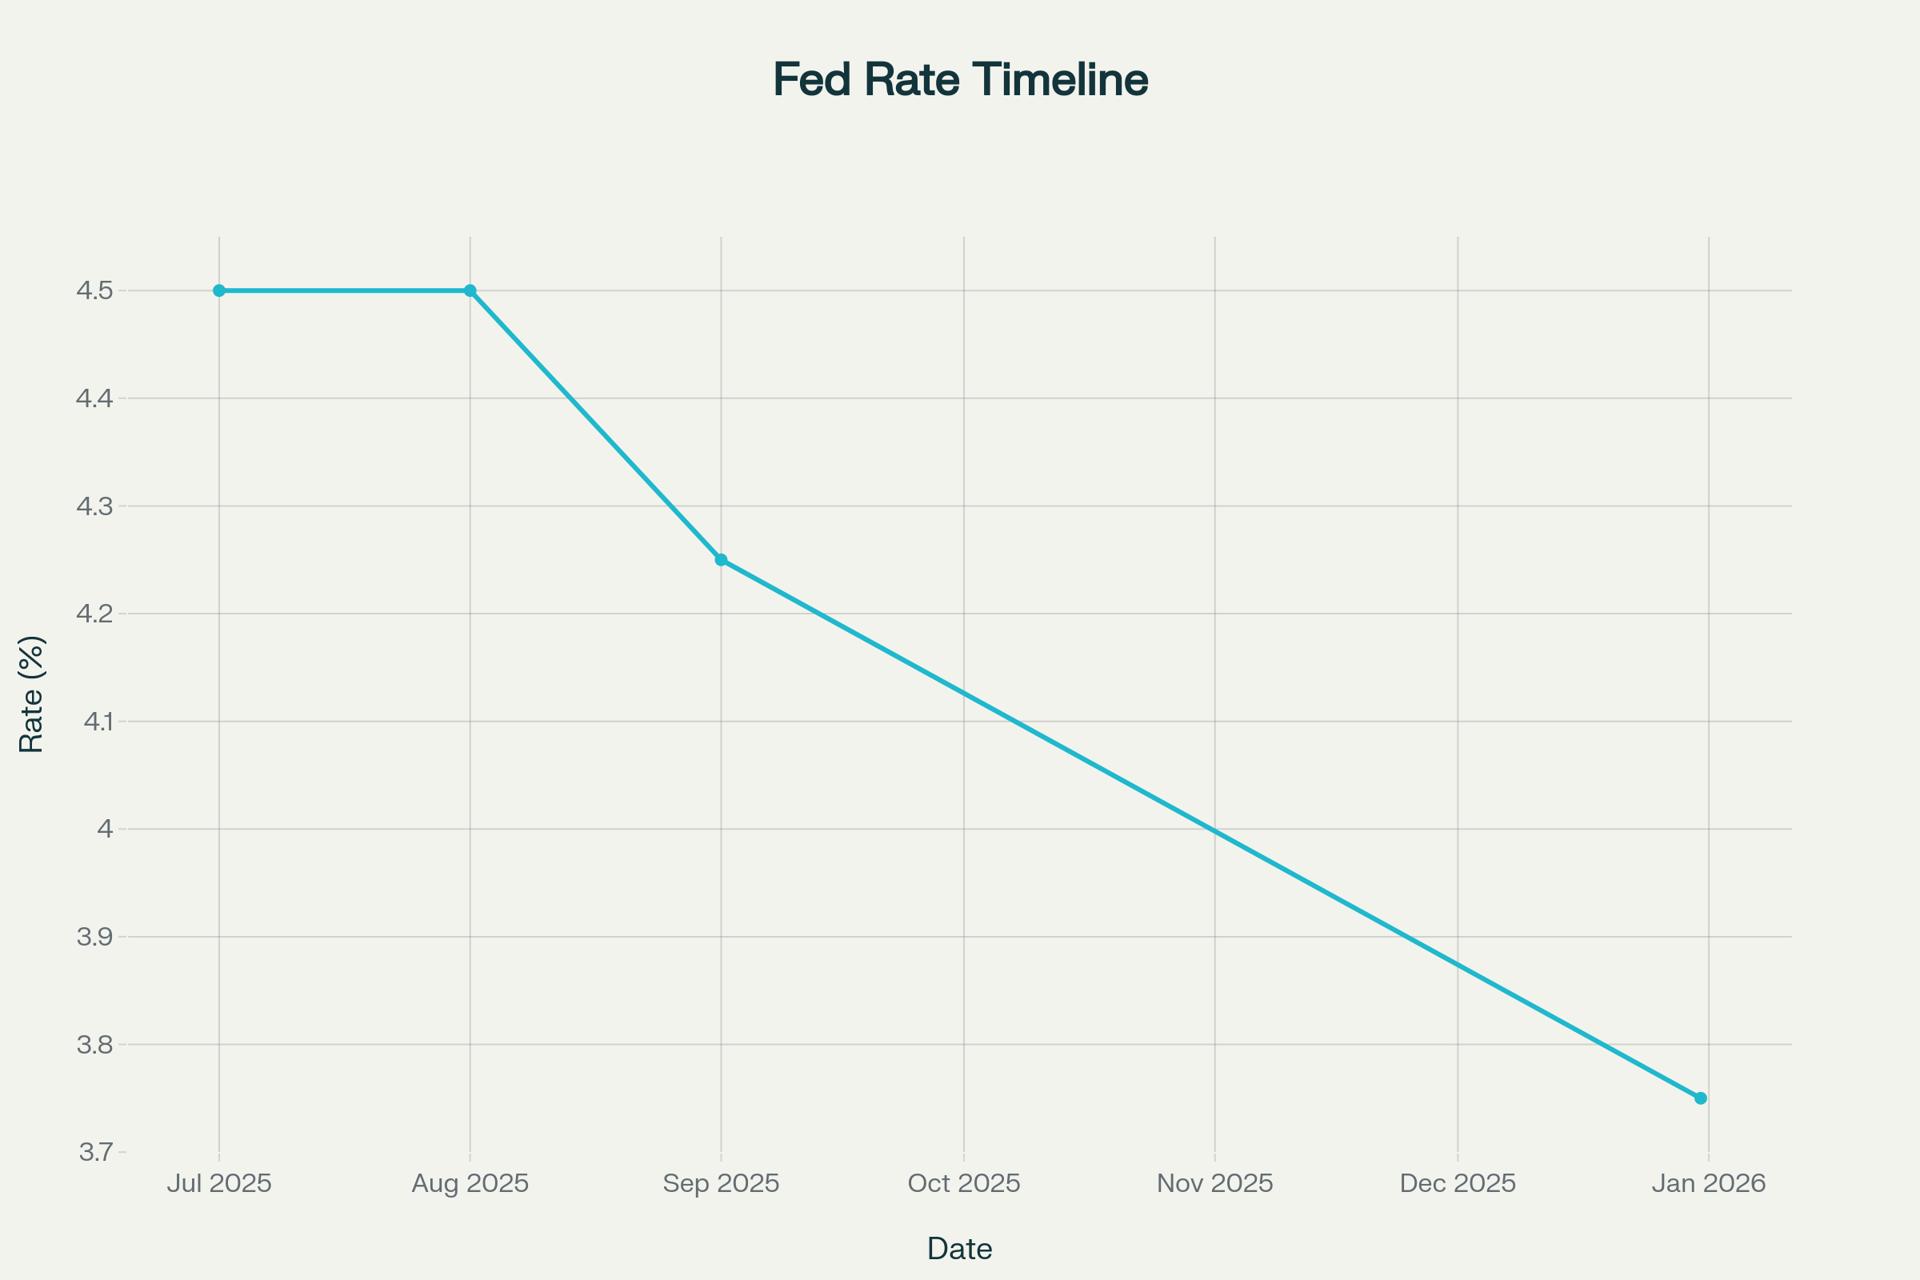Click the Sep 2025 x-axis label
Viewport: 1920px width, 1280px height.
(721, 1184)
